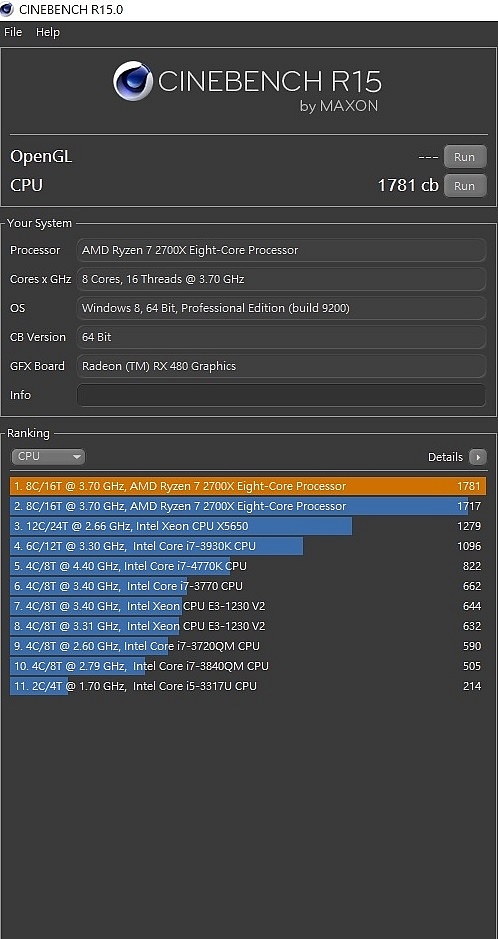The width and height of the screenshot is (498, 939).
Task: Select the Core i7-3720QM ranking entry
Action: 248,646
